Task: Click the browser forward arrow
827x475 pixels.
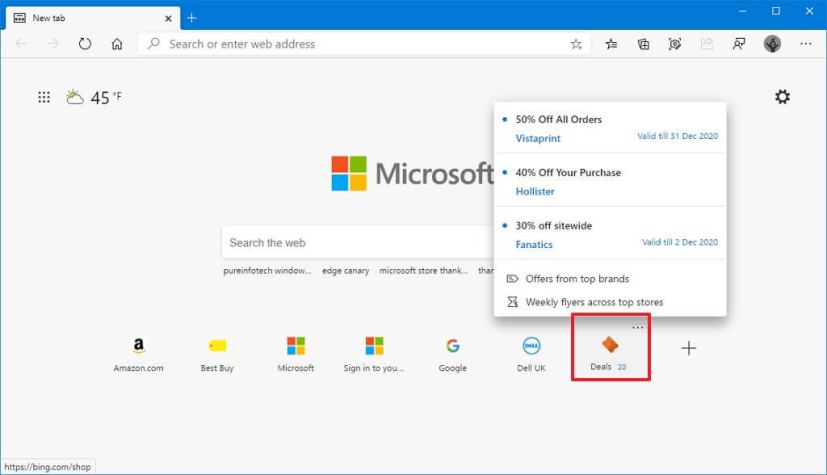Action: click(x=53, y=44)
